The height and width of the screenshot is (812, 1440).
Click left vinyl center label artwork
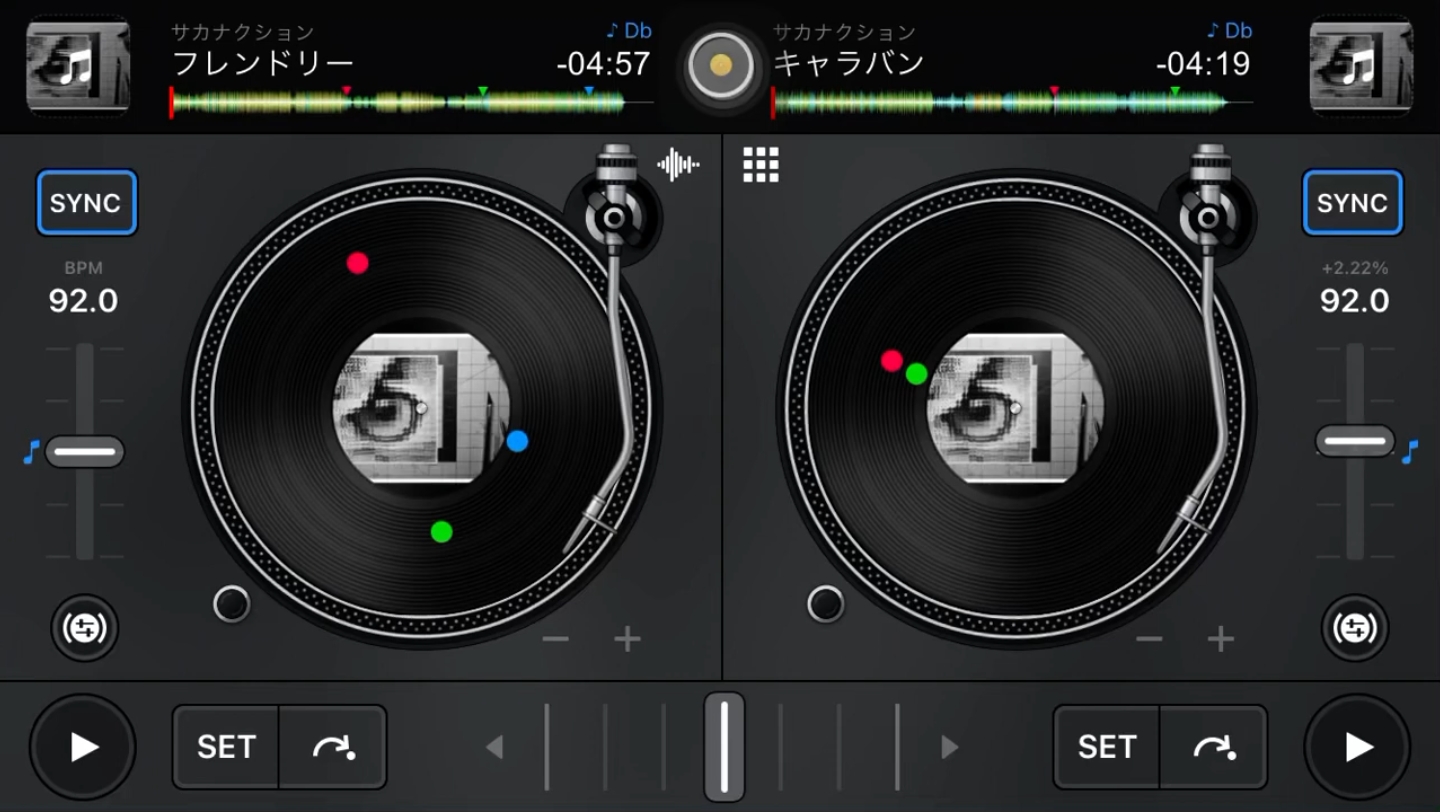point(421,408)
